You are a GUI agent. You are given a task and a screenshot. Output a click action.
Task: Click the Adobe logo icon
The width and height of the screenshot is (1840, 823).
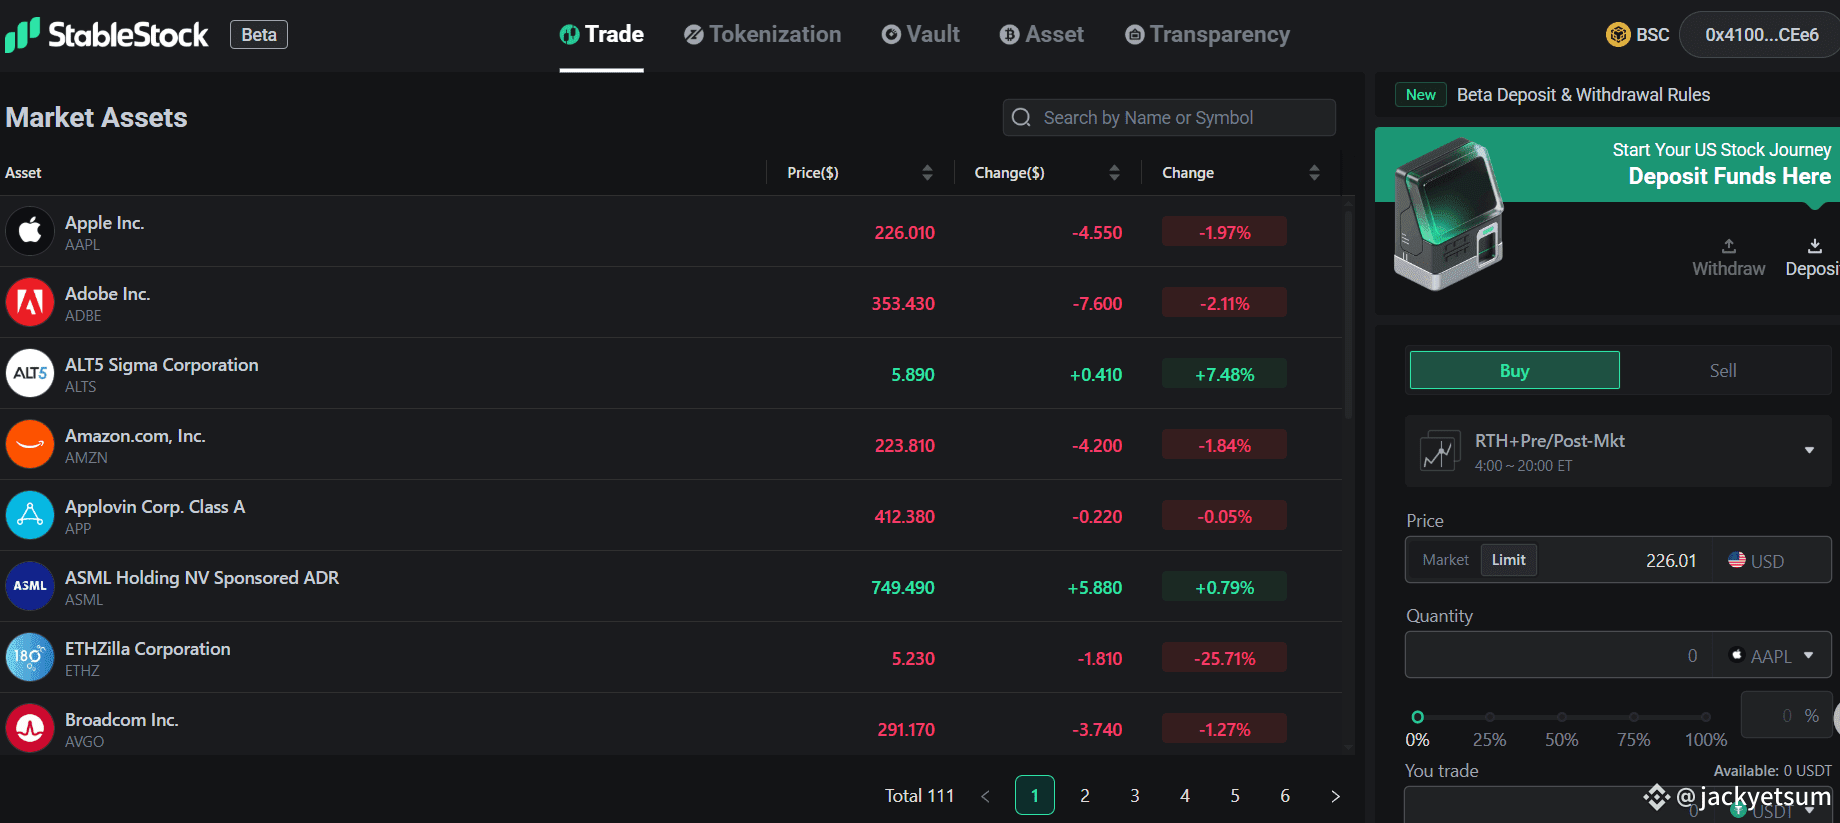coord(30,302)
